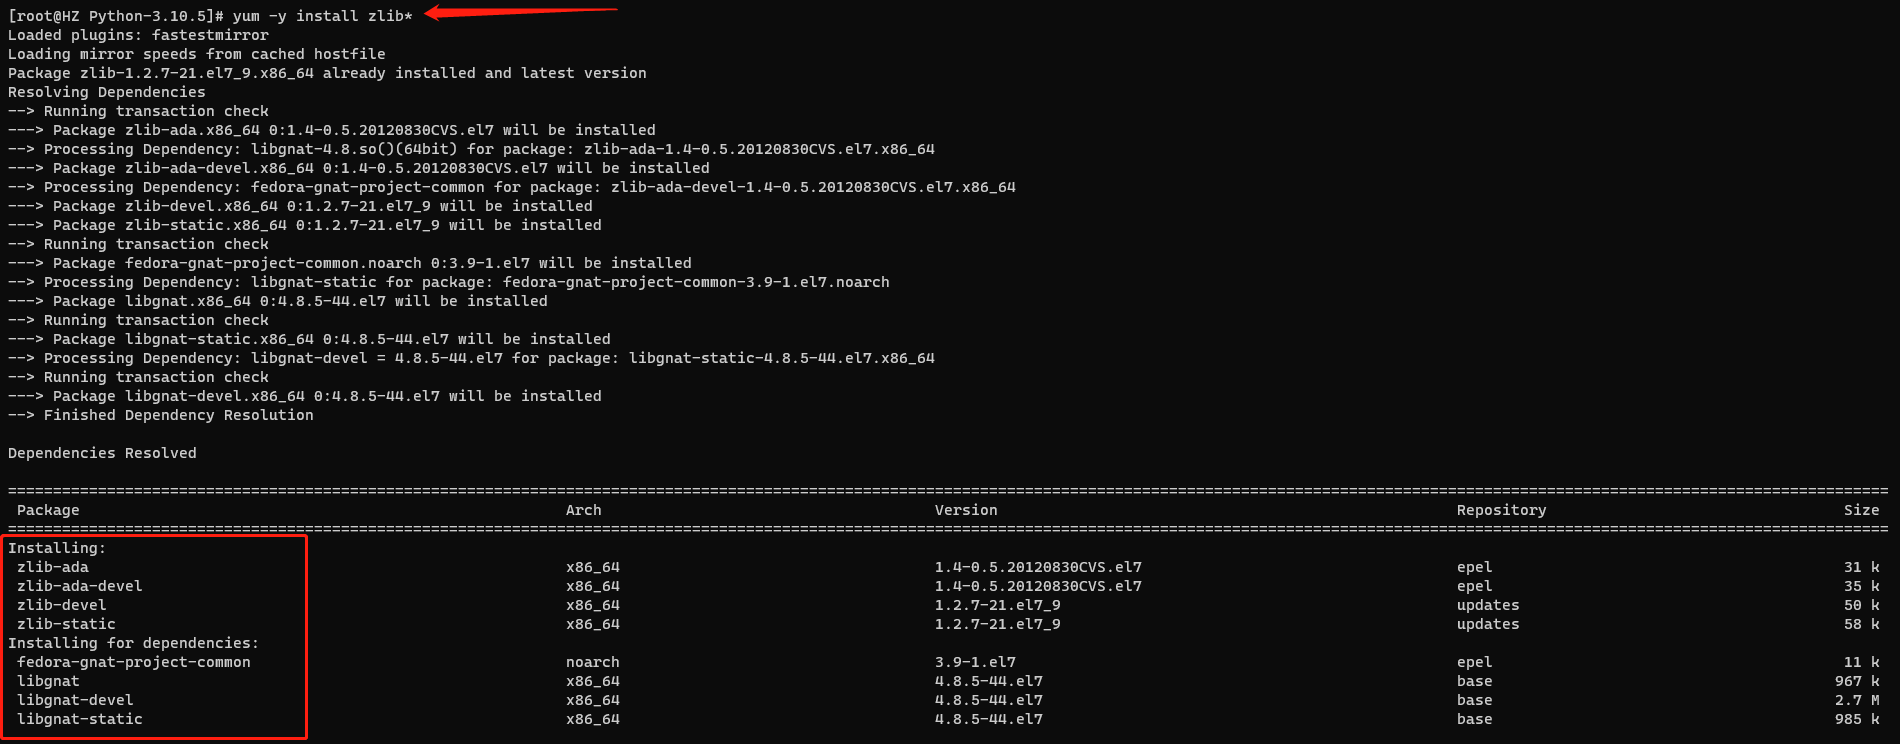Click version '4.8.5-44.el7' in libgnat row
This screenshot has height=744, width=1900.
[989, 681]
